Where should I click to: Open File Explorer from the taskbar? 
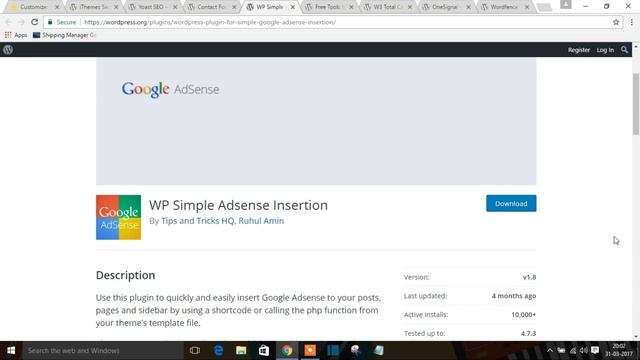[x=241, y=350]
